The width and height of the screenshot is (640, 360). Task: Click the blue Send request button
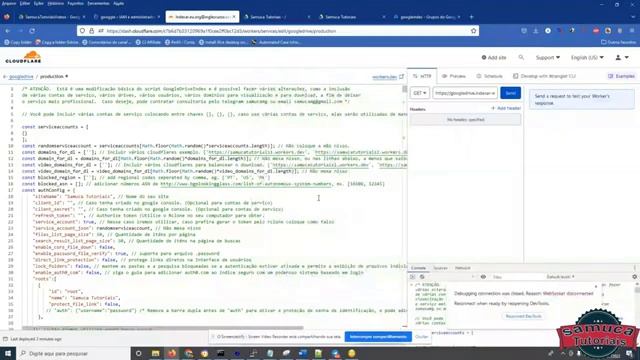pos(510,93)
